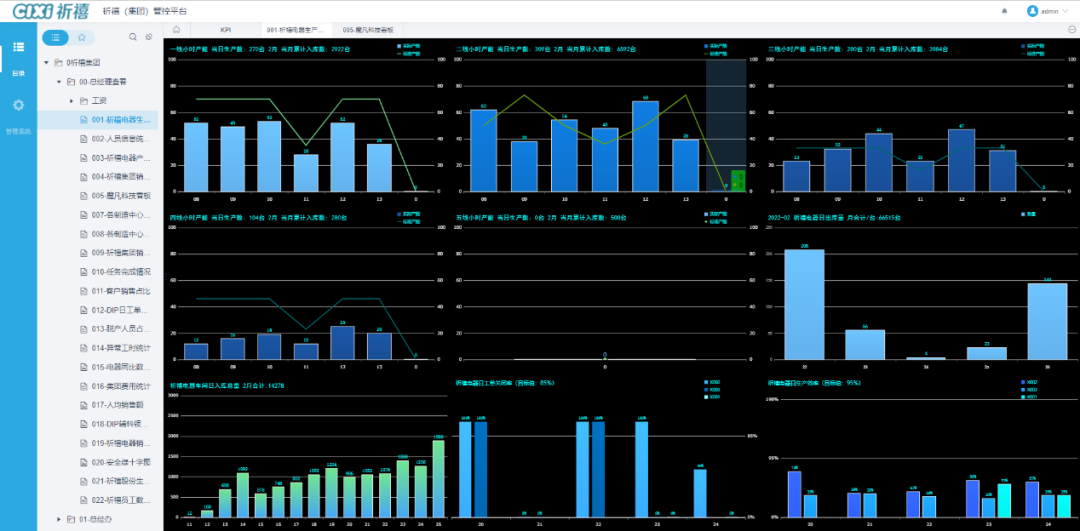Click the admin user avatar
Viewport: 1080px width, 531px height.
pos(1032,11)
